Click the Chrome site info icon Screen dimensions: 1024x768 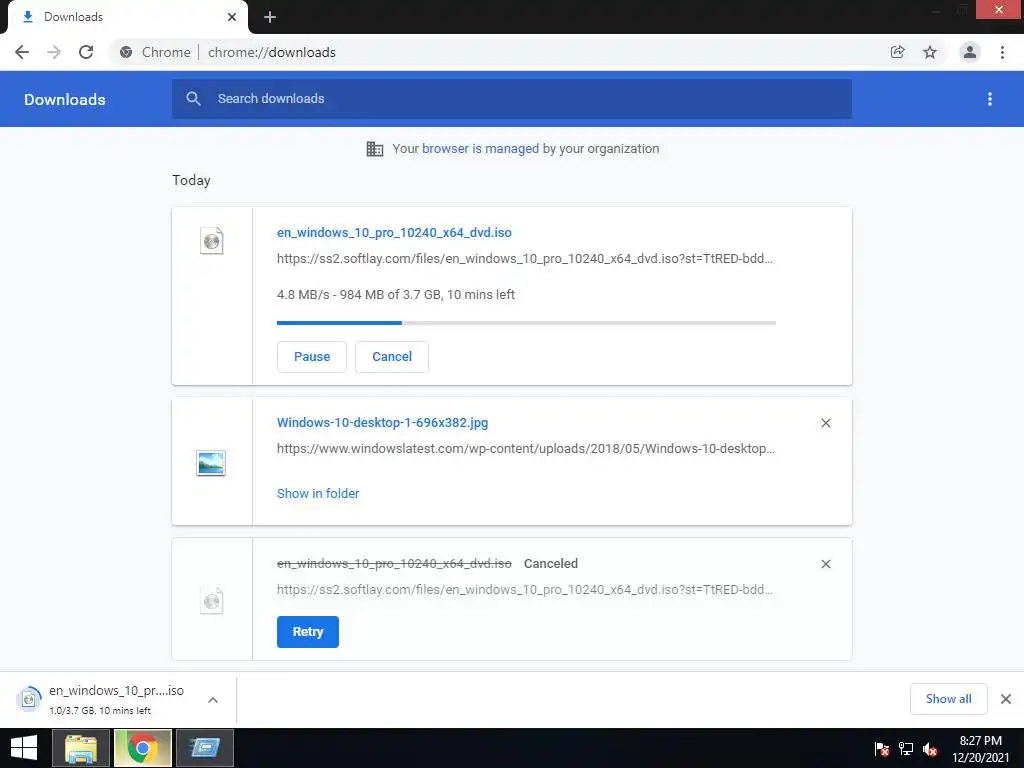click(126, 52)
